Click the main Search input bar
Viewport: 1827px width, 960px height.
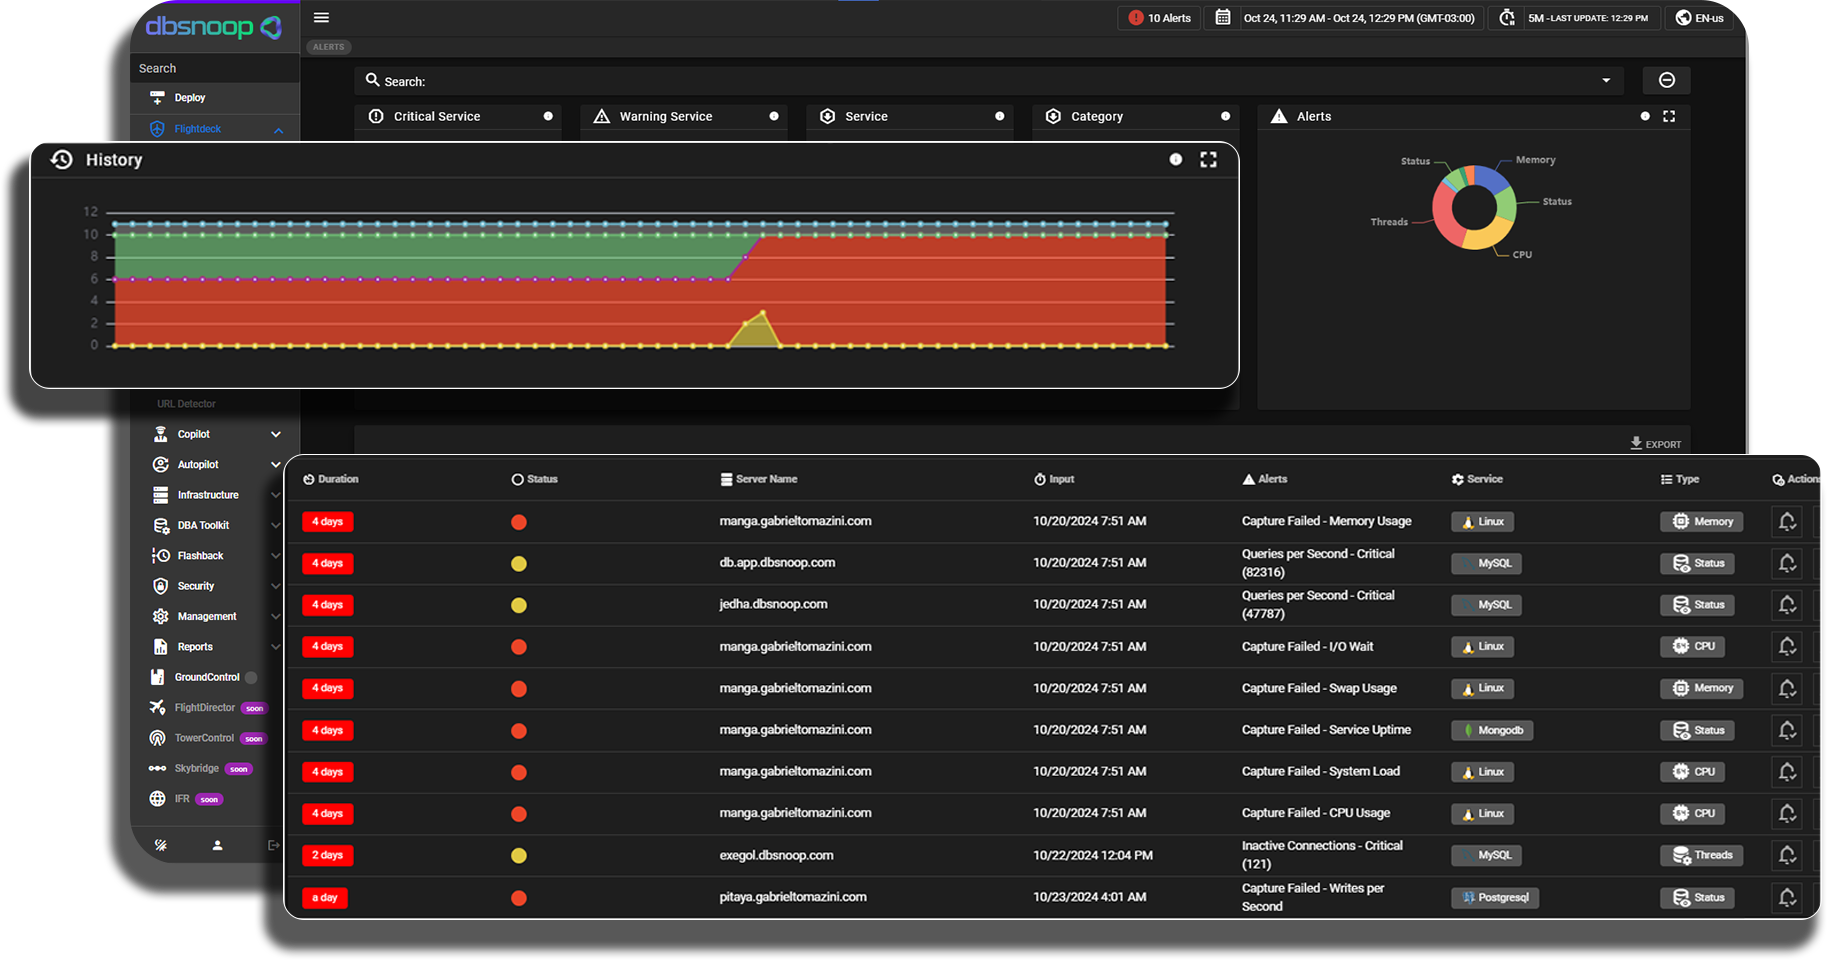(990, 81)
